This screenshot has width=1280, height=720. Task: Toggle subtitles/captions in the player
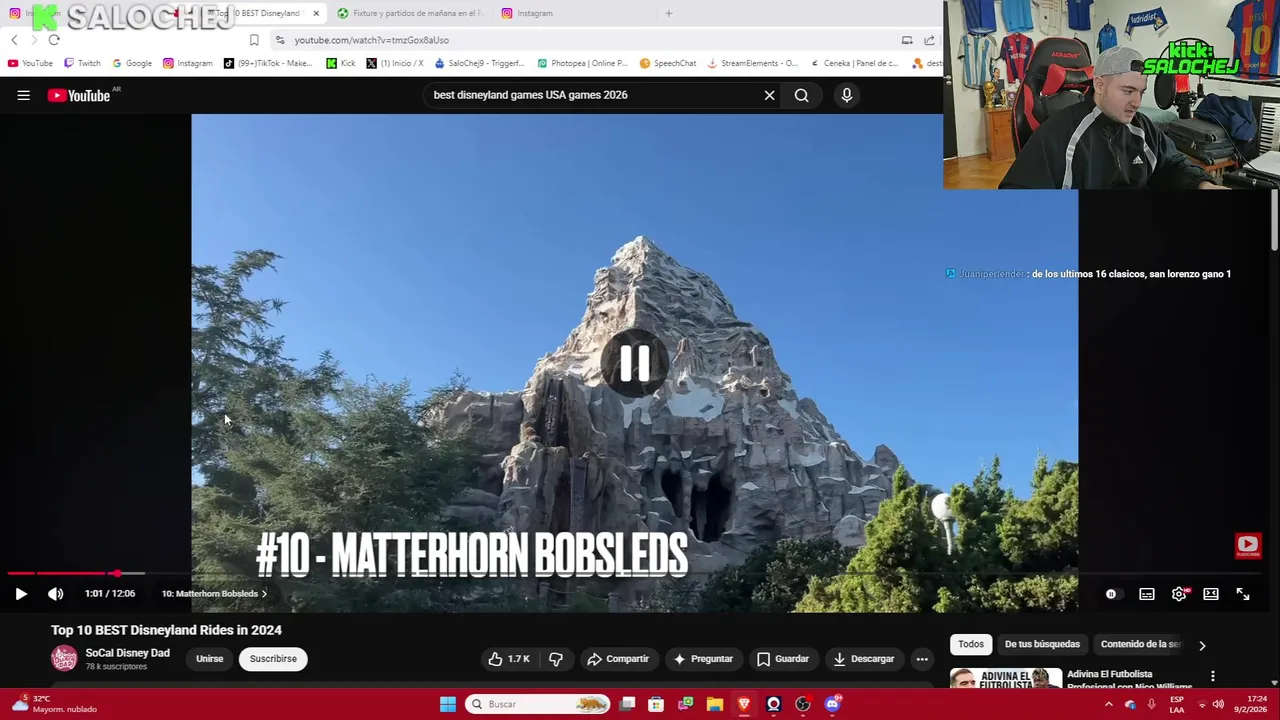pos(1147,594)
